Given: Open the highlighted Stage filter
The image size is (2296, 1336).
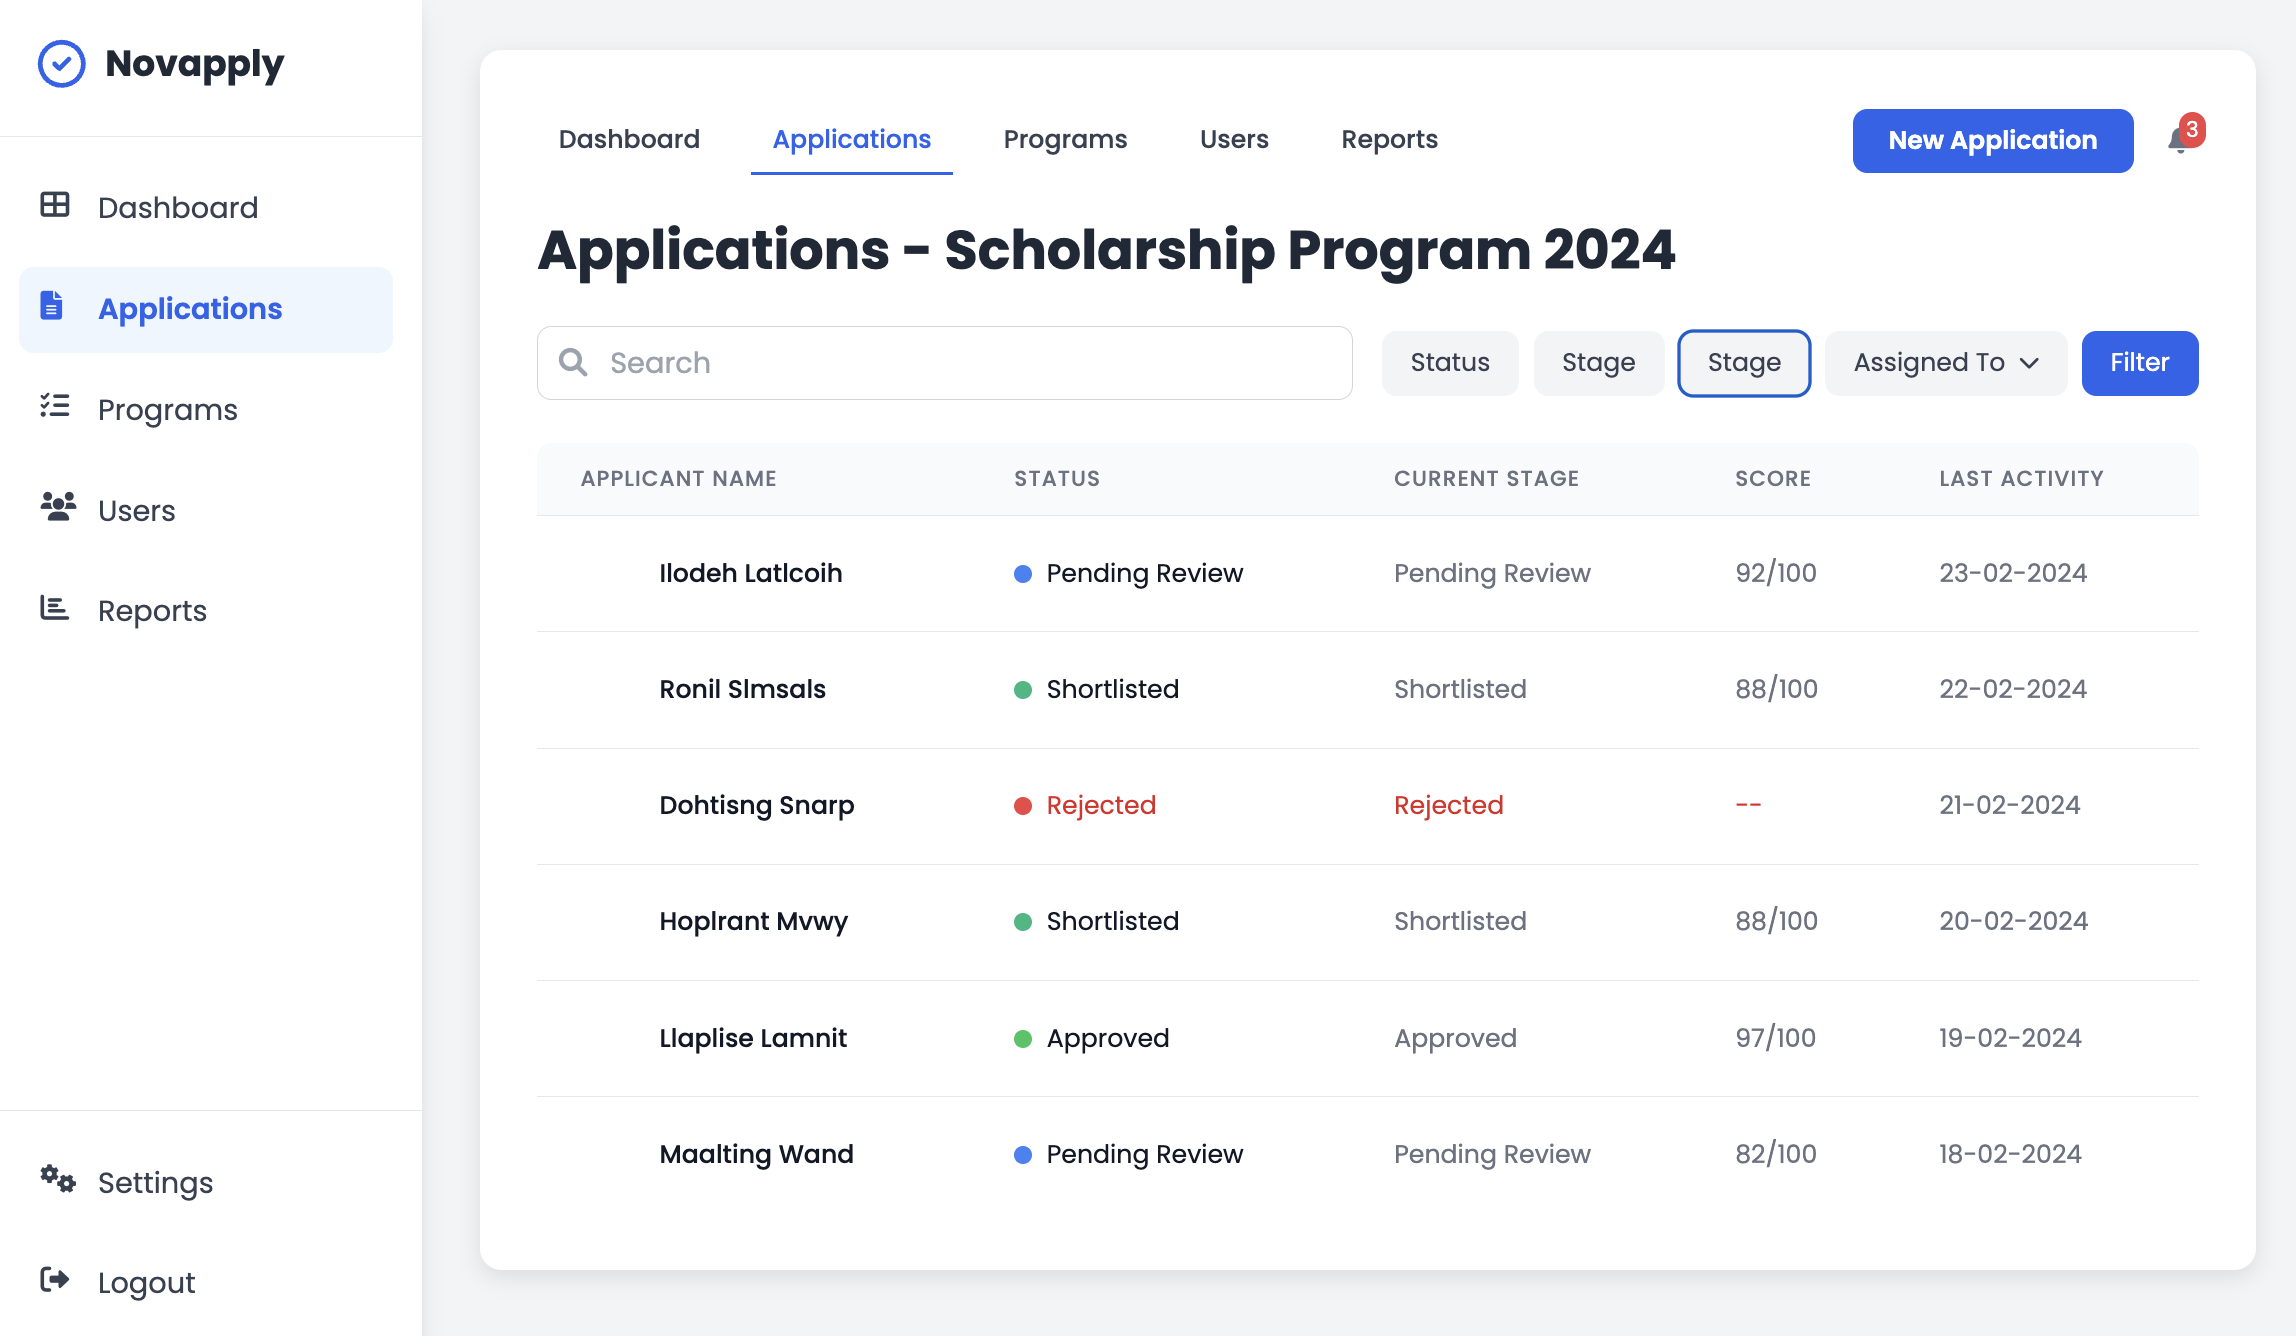Looking at the screenshot, I should click(1743, 363).
